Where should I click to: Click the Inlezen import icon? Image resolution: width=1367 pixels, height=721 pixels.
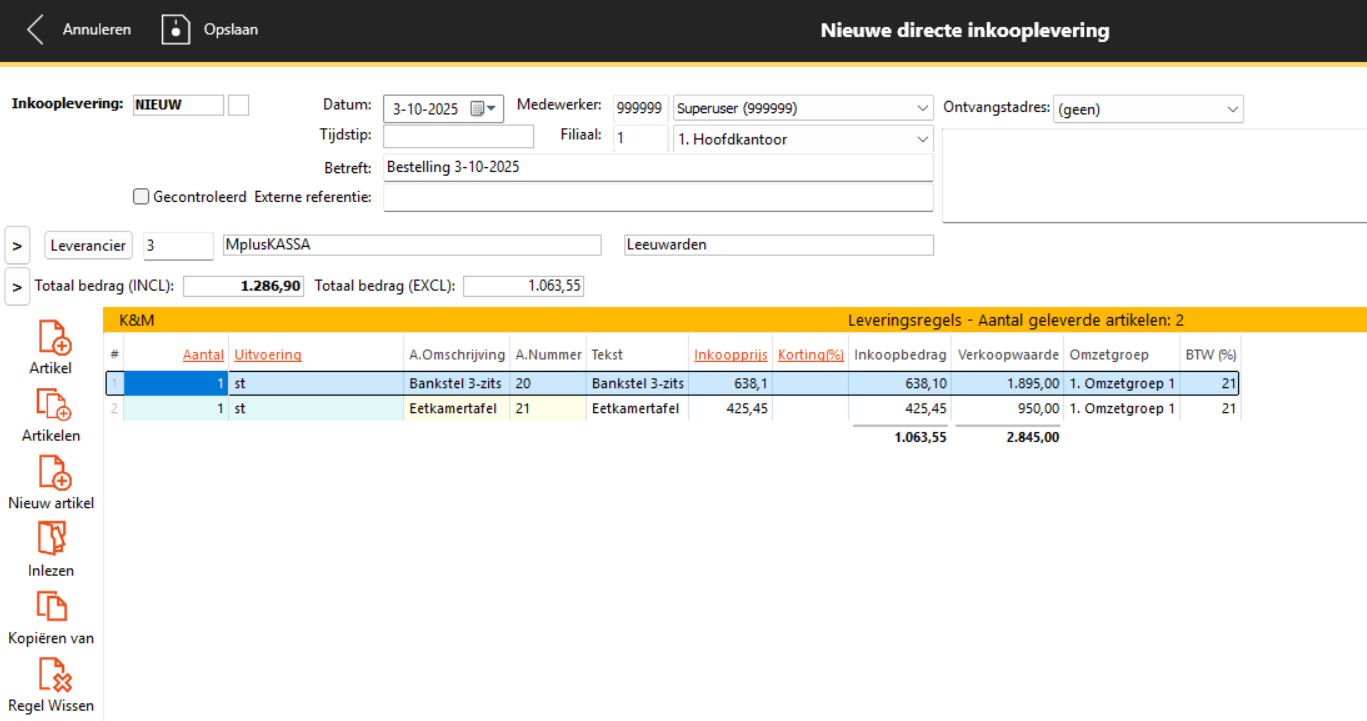[x=51, y=539]
